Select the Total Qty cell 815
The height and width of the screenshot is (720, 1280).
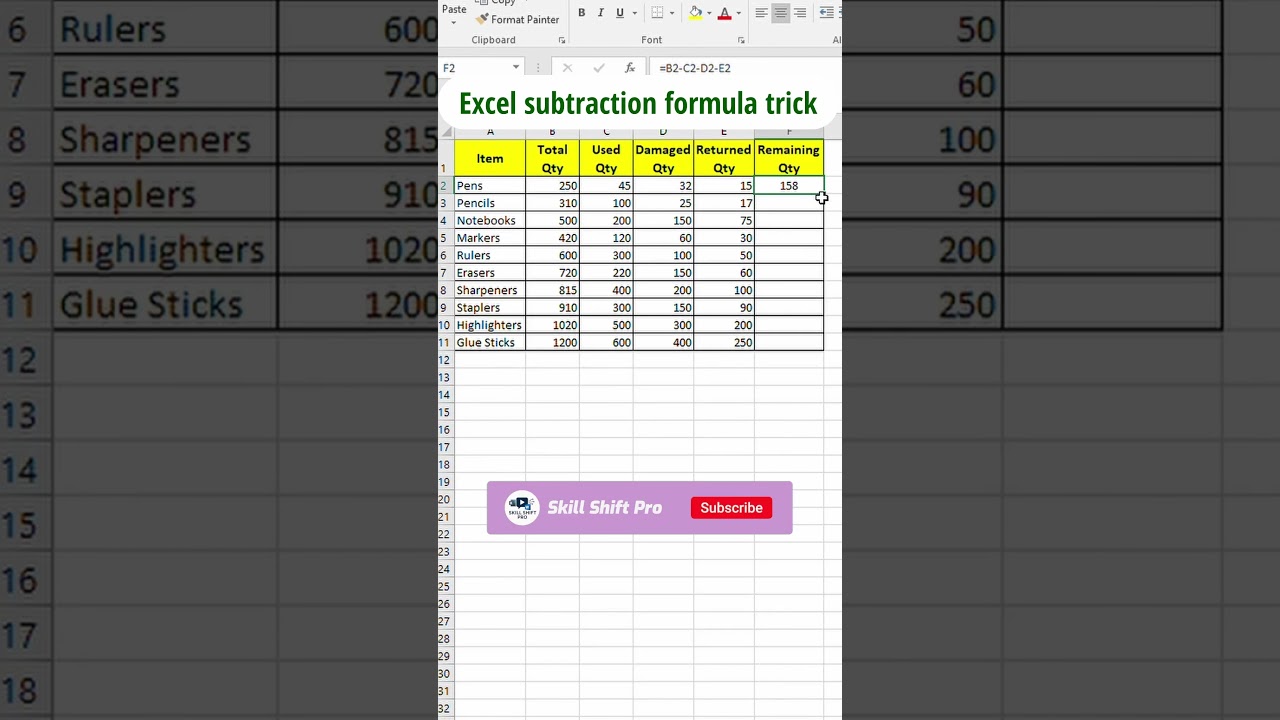[x=552, y=290]
